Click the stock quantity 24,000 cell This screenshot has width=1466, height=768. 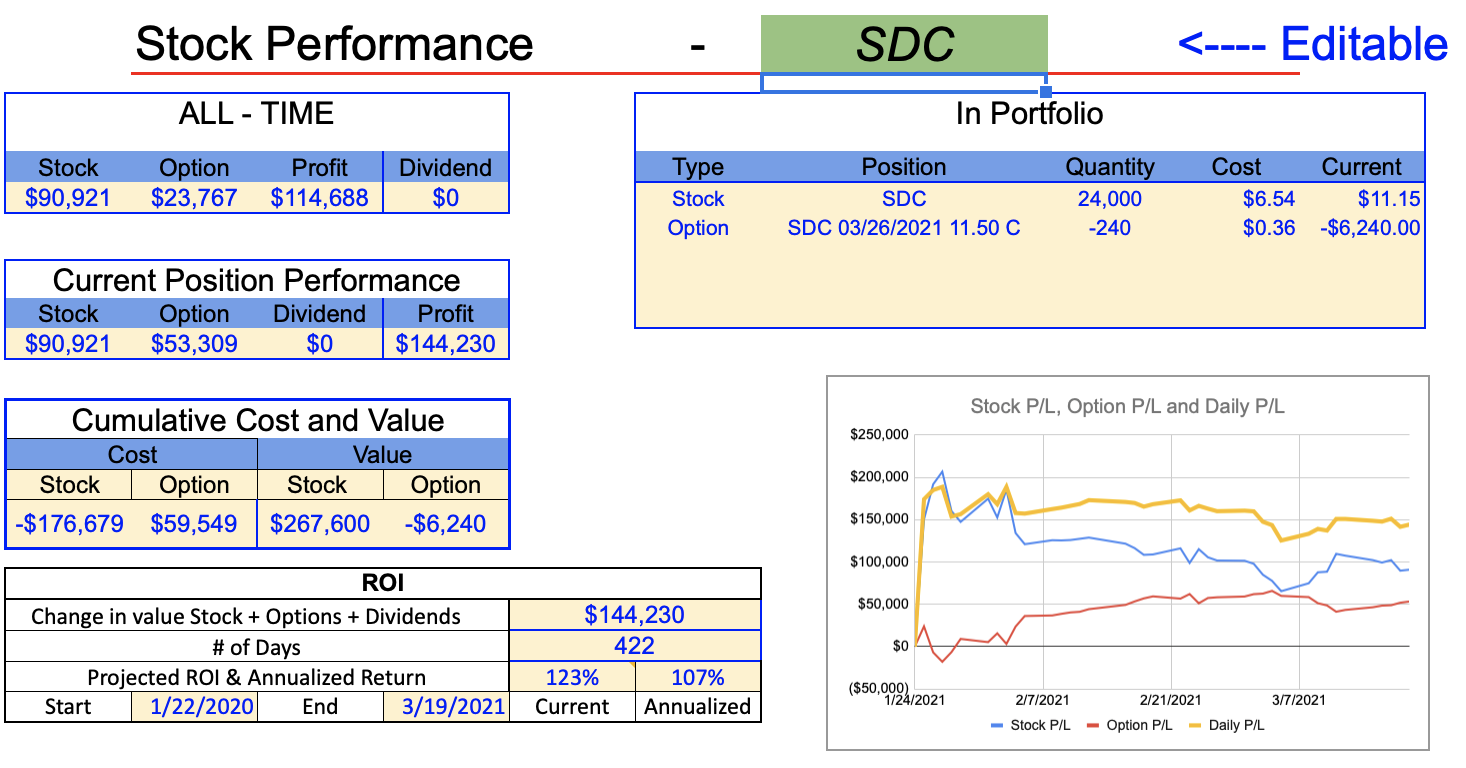click(x=1109, y=199)
